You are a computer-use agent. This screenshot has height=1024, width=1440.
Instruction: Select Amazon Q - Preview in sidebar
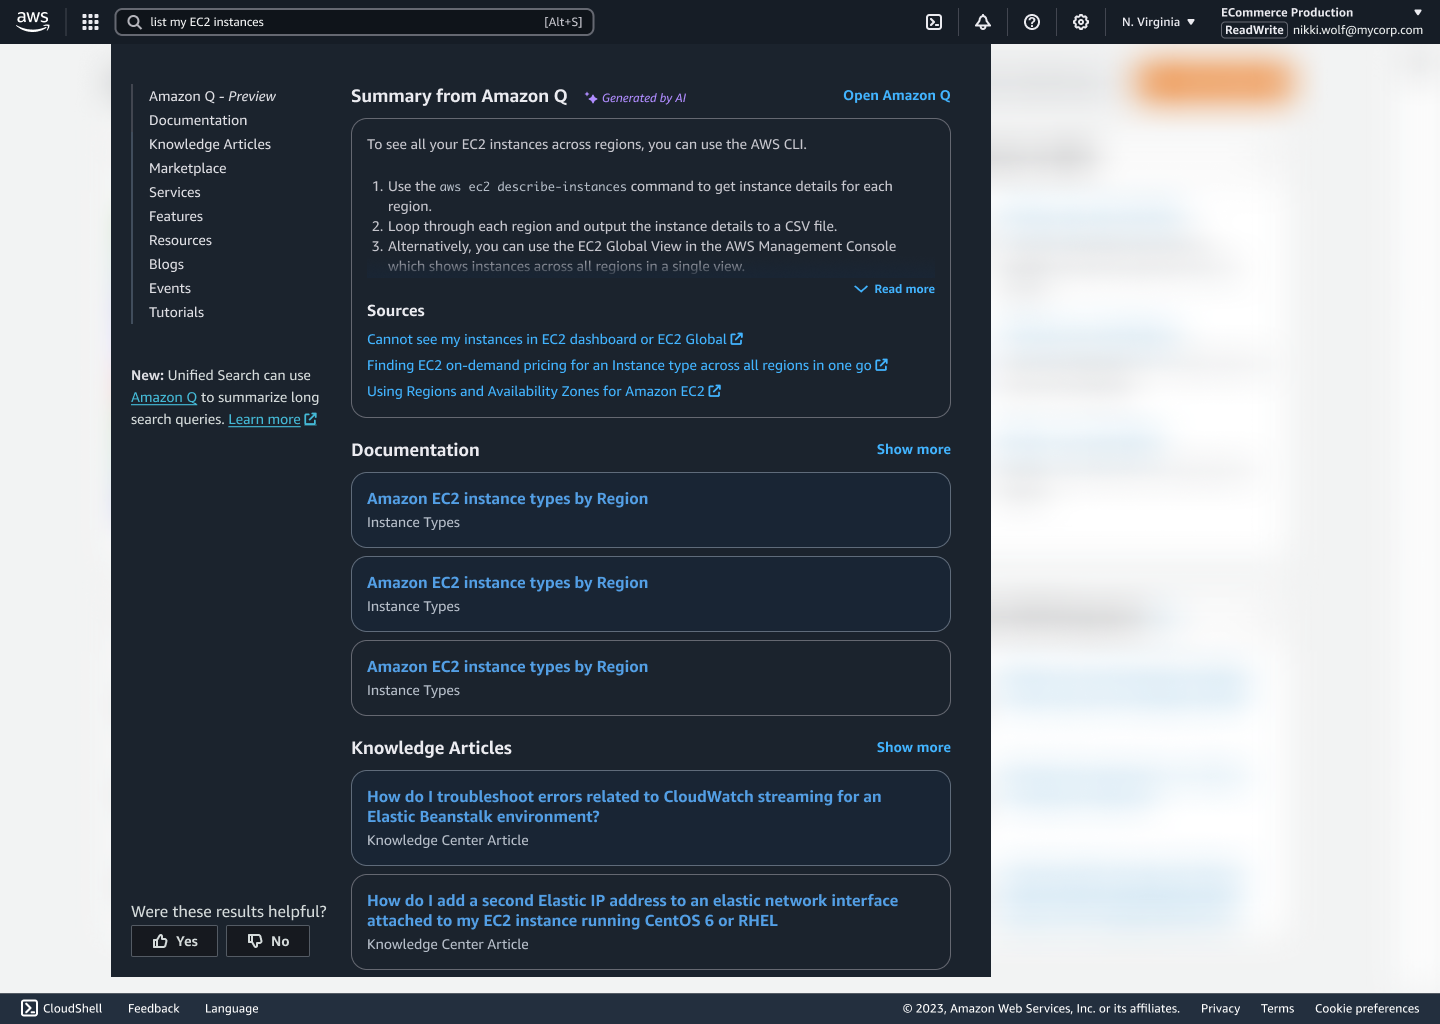212,96
